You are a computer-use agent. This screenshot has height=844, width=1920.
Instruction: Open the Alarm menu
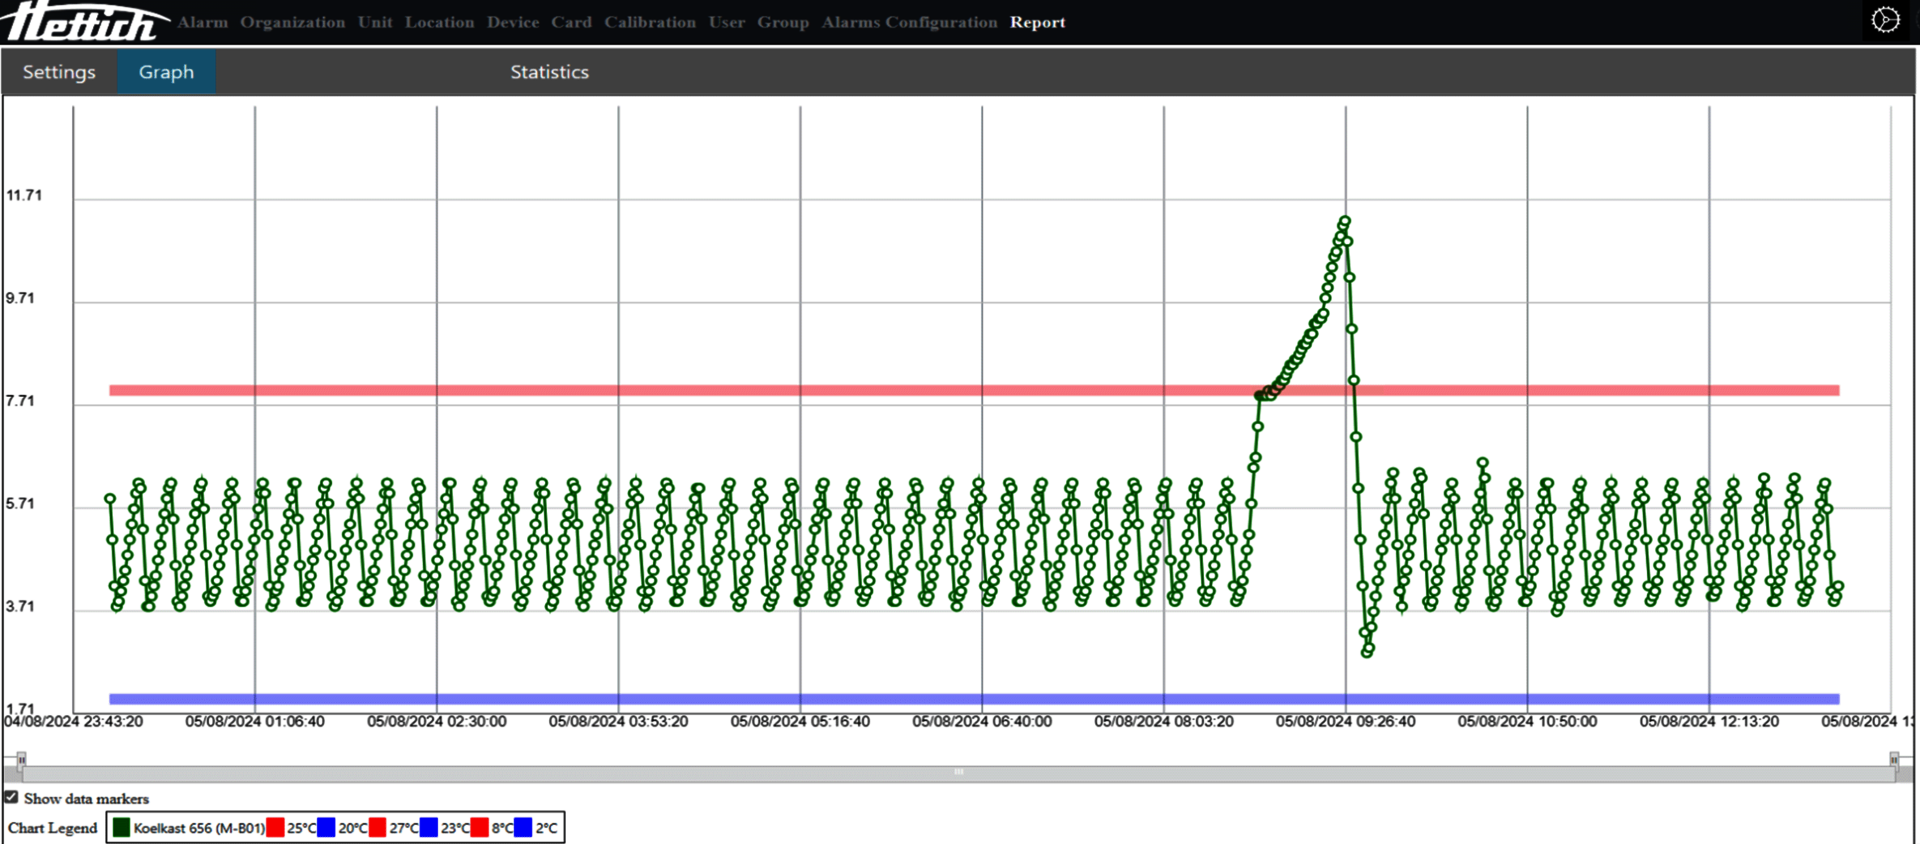point(203,22)
